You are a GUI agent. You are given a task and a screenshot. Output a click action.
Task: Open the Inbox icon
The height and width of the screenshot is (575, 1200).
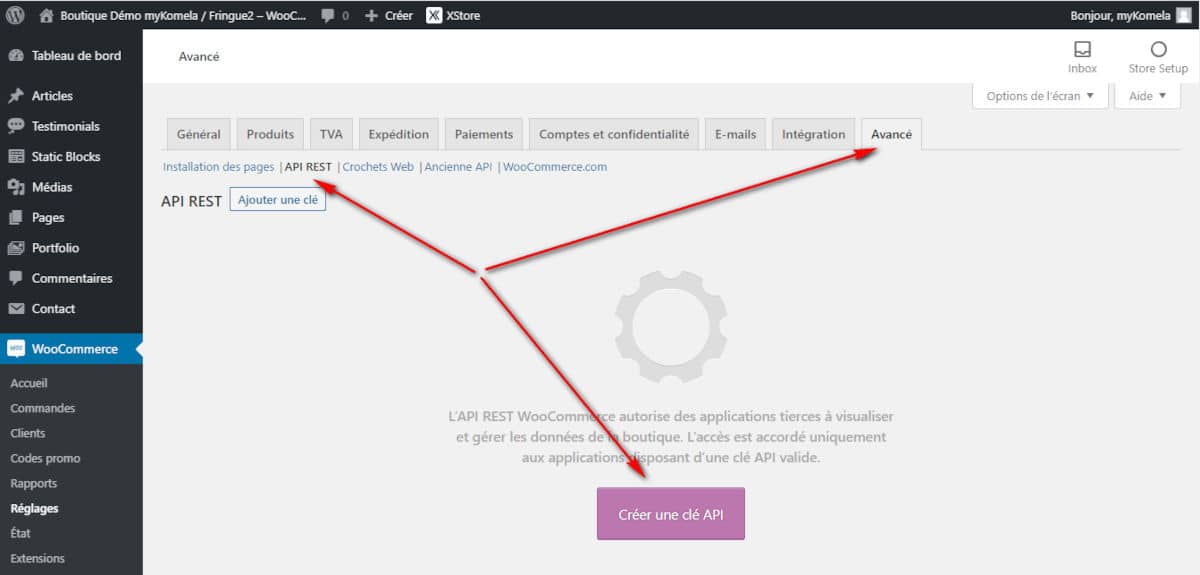[1082, 49]
